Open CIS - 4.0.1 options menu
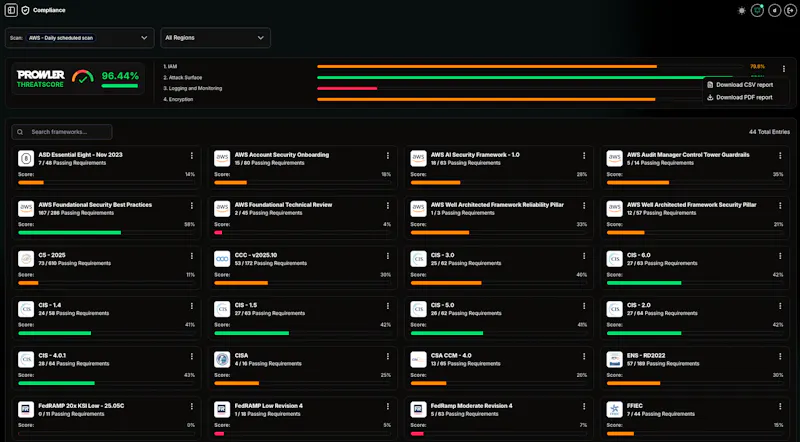The image size is (800, 442). pos(192,357)
